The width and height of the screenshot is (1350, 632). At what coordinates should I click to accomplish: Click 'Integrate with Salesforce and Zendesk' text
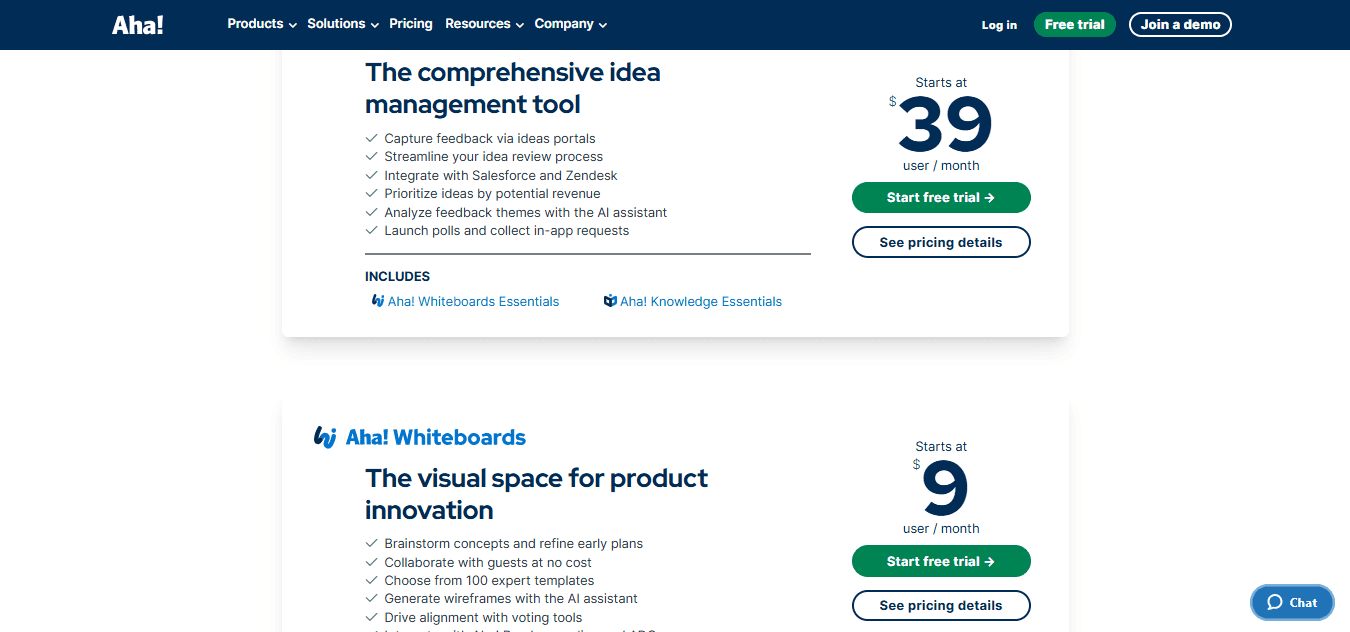tap(501, 175)
